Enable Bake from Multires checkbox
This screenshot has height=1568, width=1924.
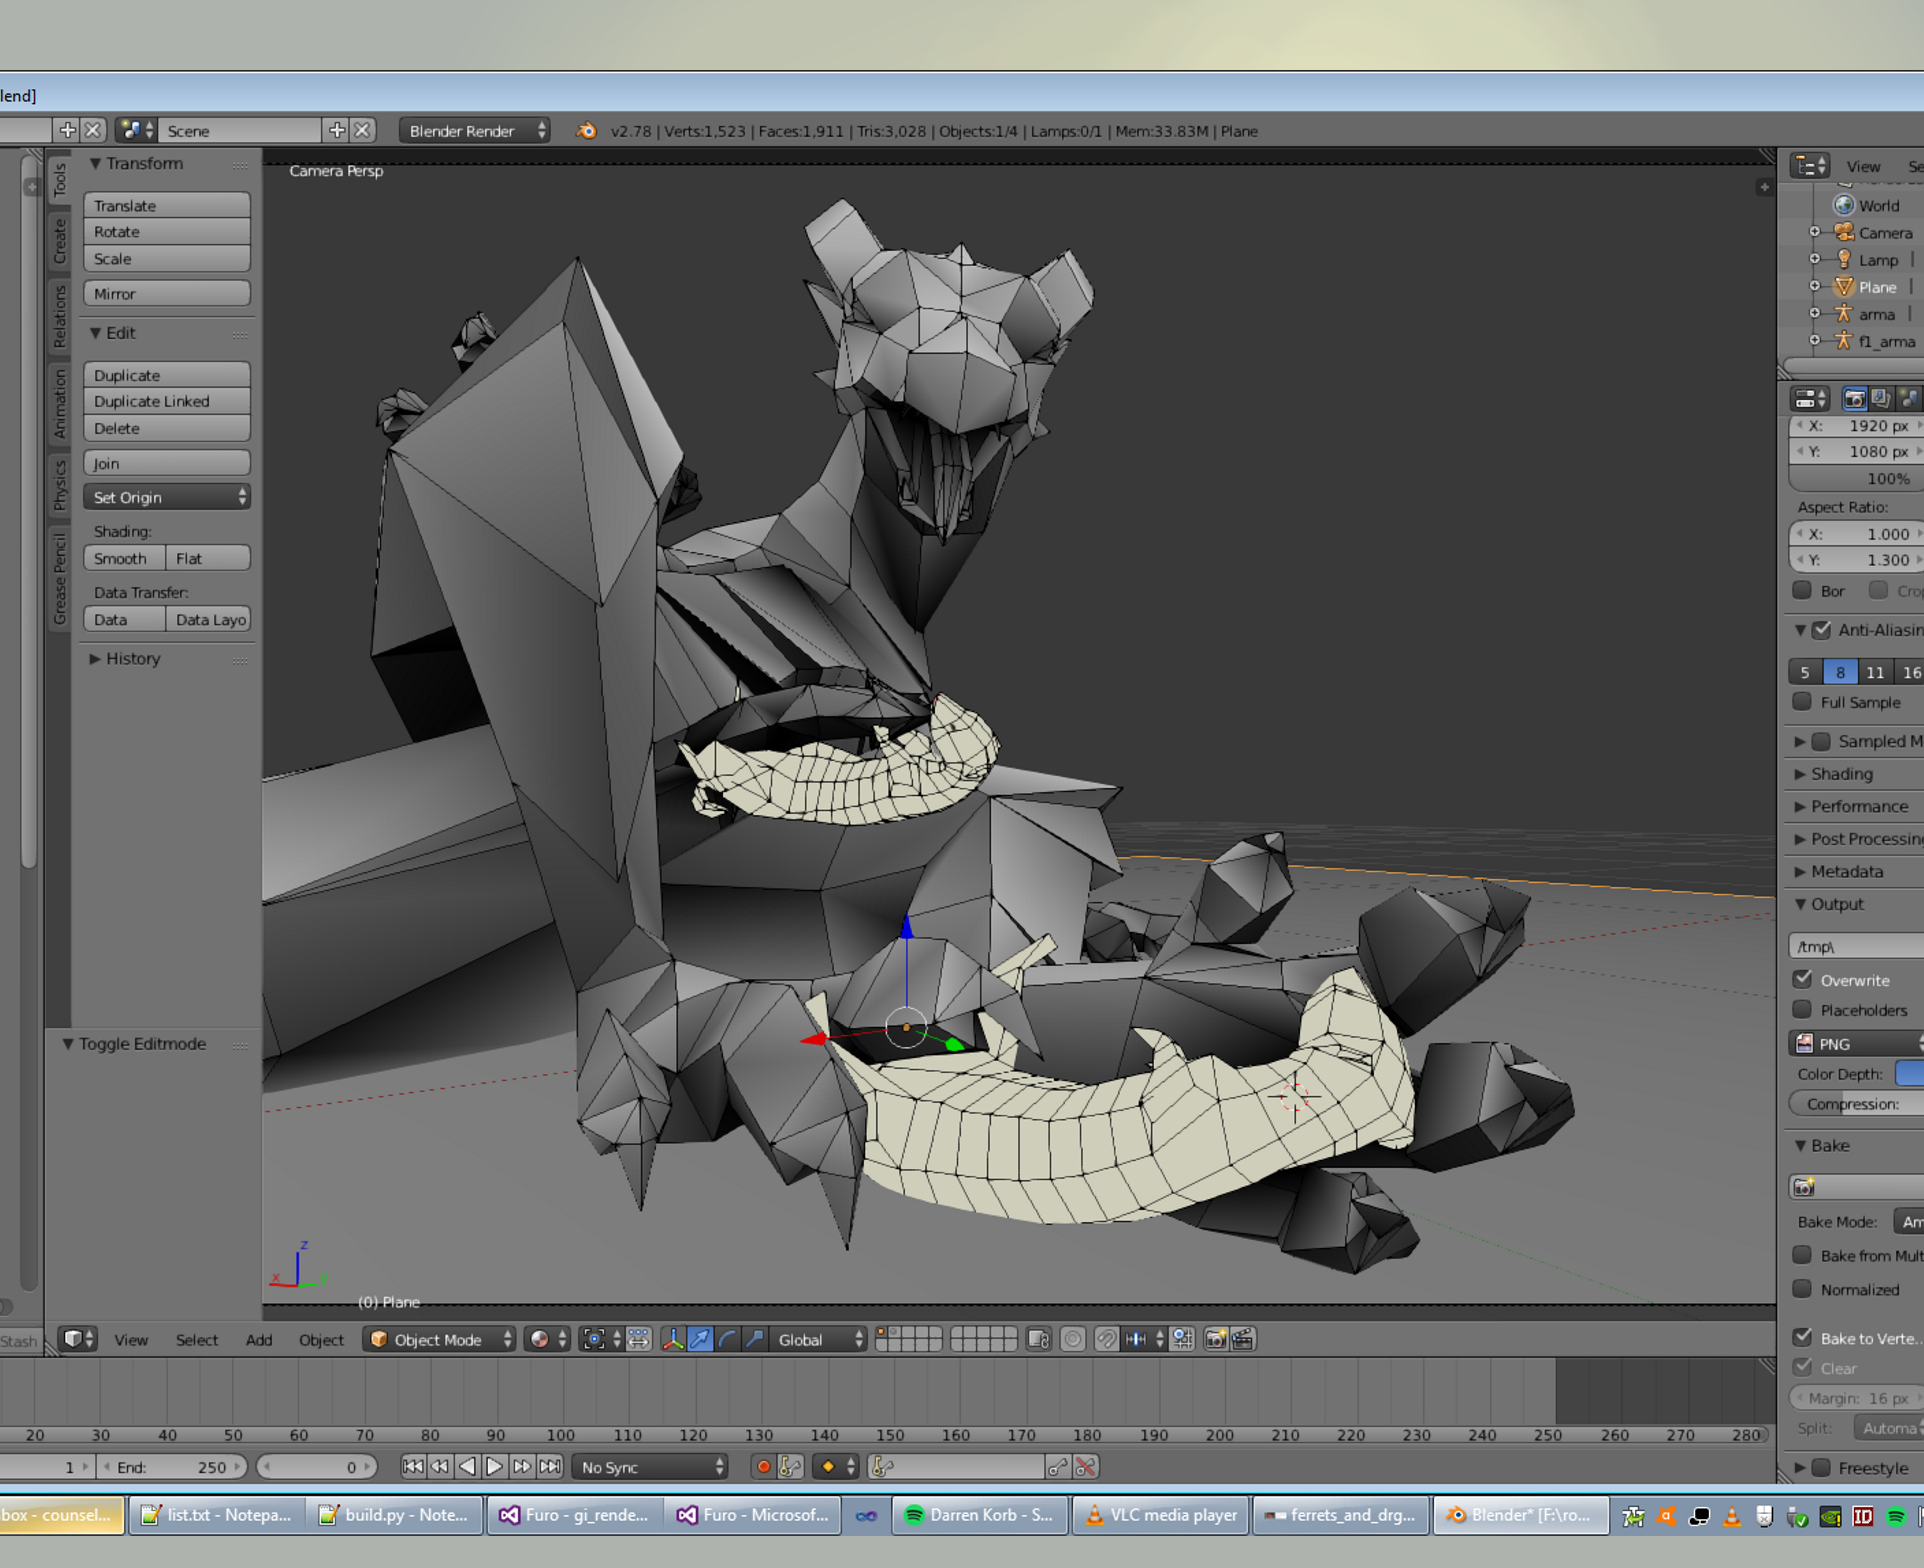1802,1255
